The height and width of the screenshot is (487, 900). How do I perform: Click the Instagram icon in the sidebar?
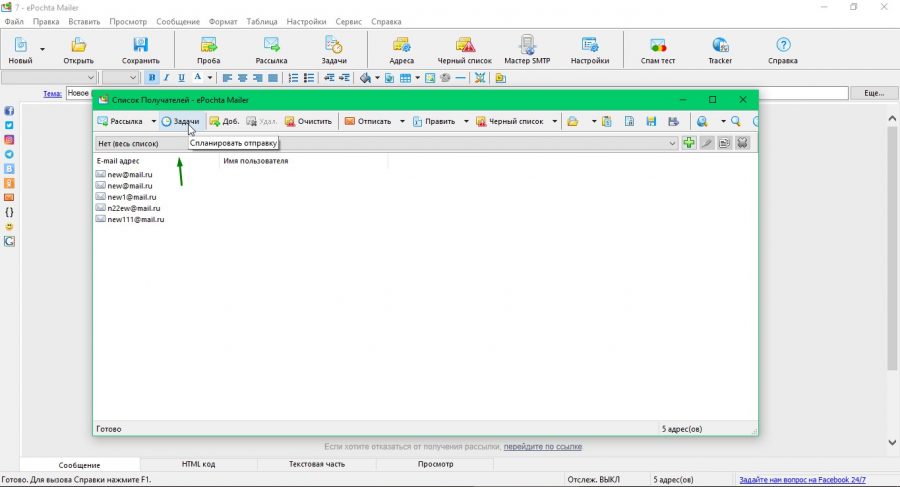pos(9,140)
